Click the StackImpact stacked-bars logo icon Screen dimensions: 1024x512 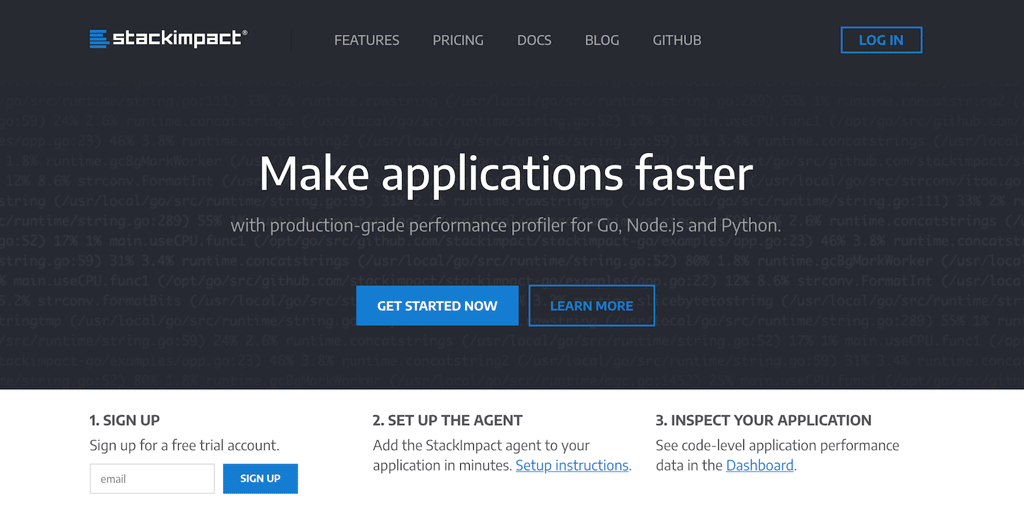[x=98, y=39]
